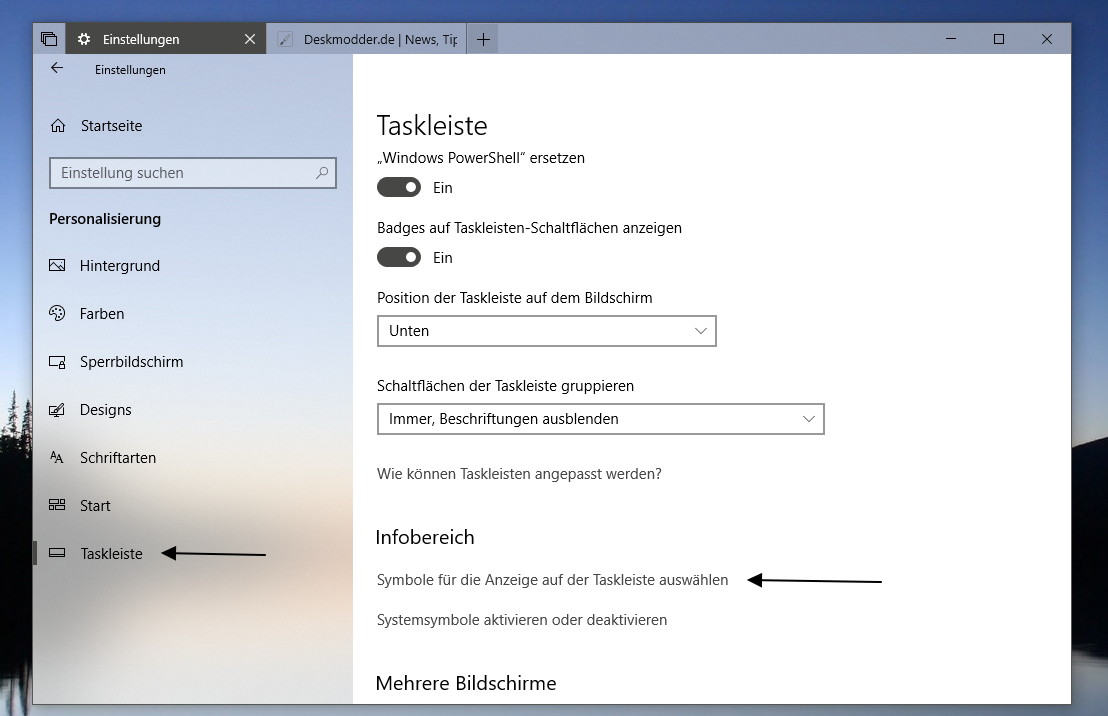
Task: Add a new tab with plus button
Action: 483,39
